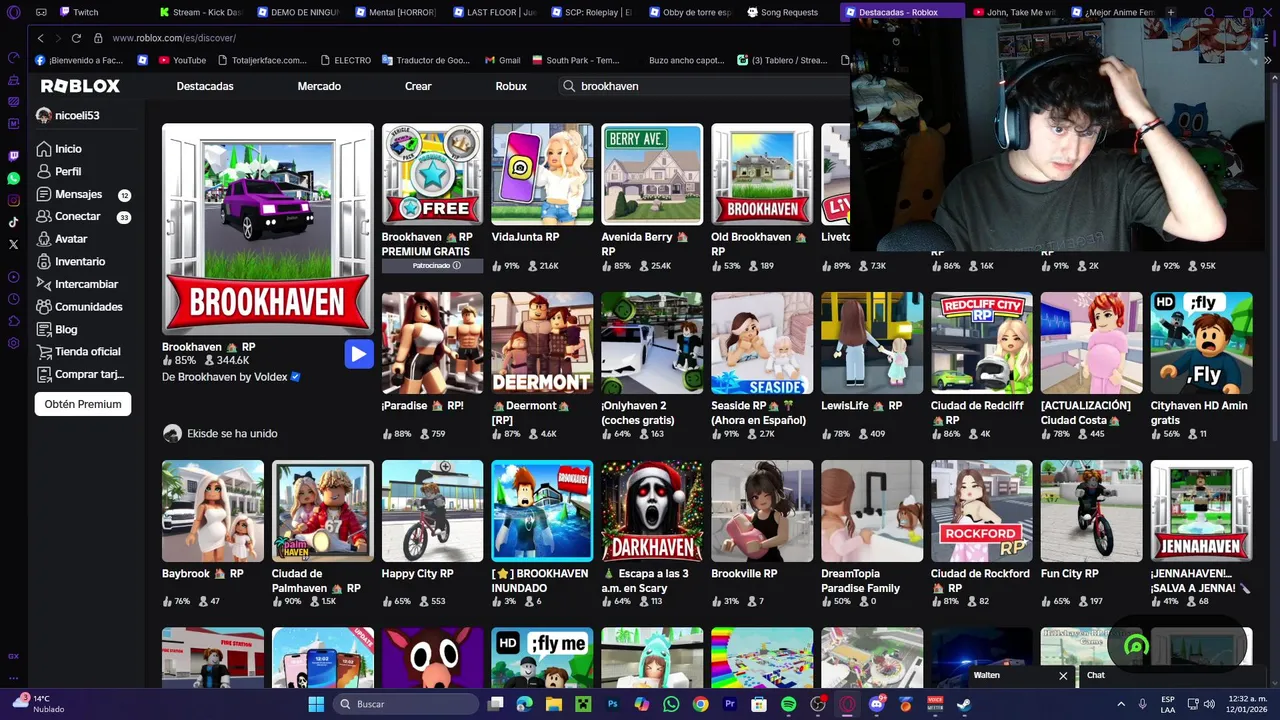Image resolution: width=1280 pixels, height=720 pixels.
Task: Click the browser reload button
Action: click(x=76, y=38)
